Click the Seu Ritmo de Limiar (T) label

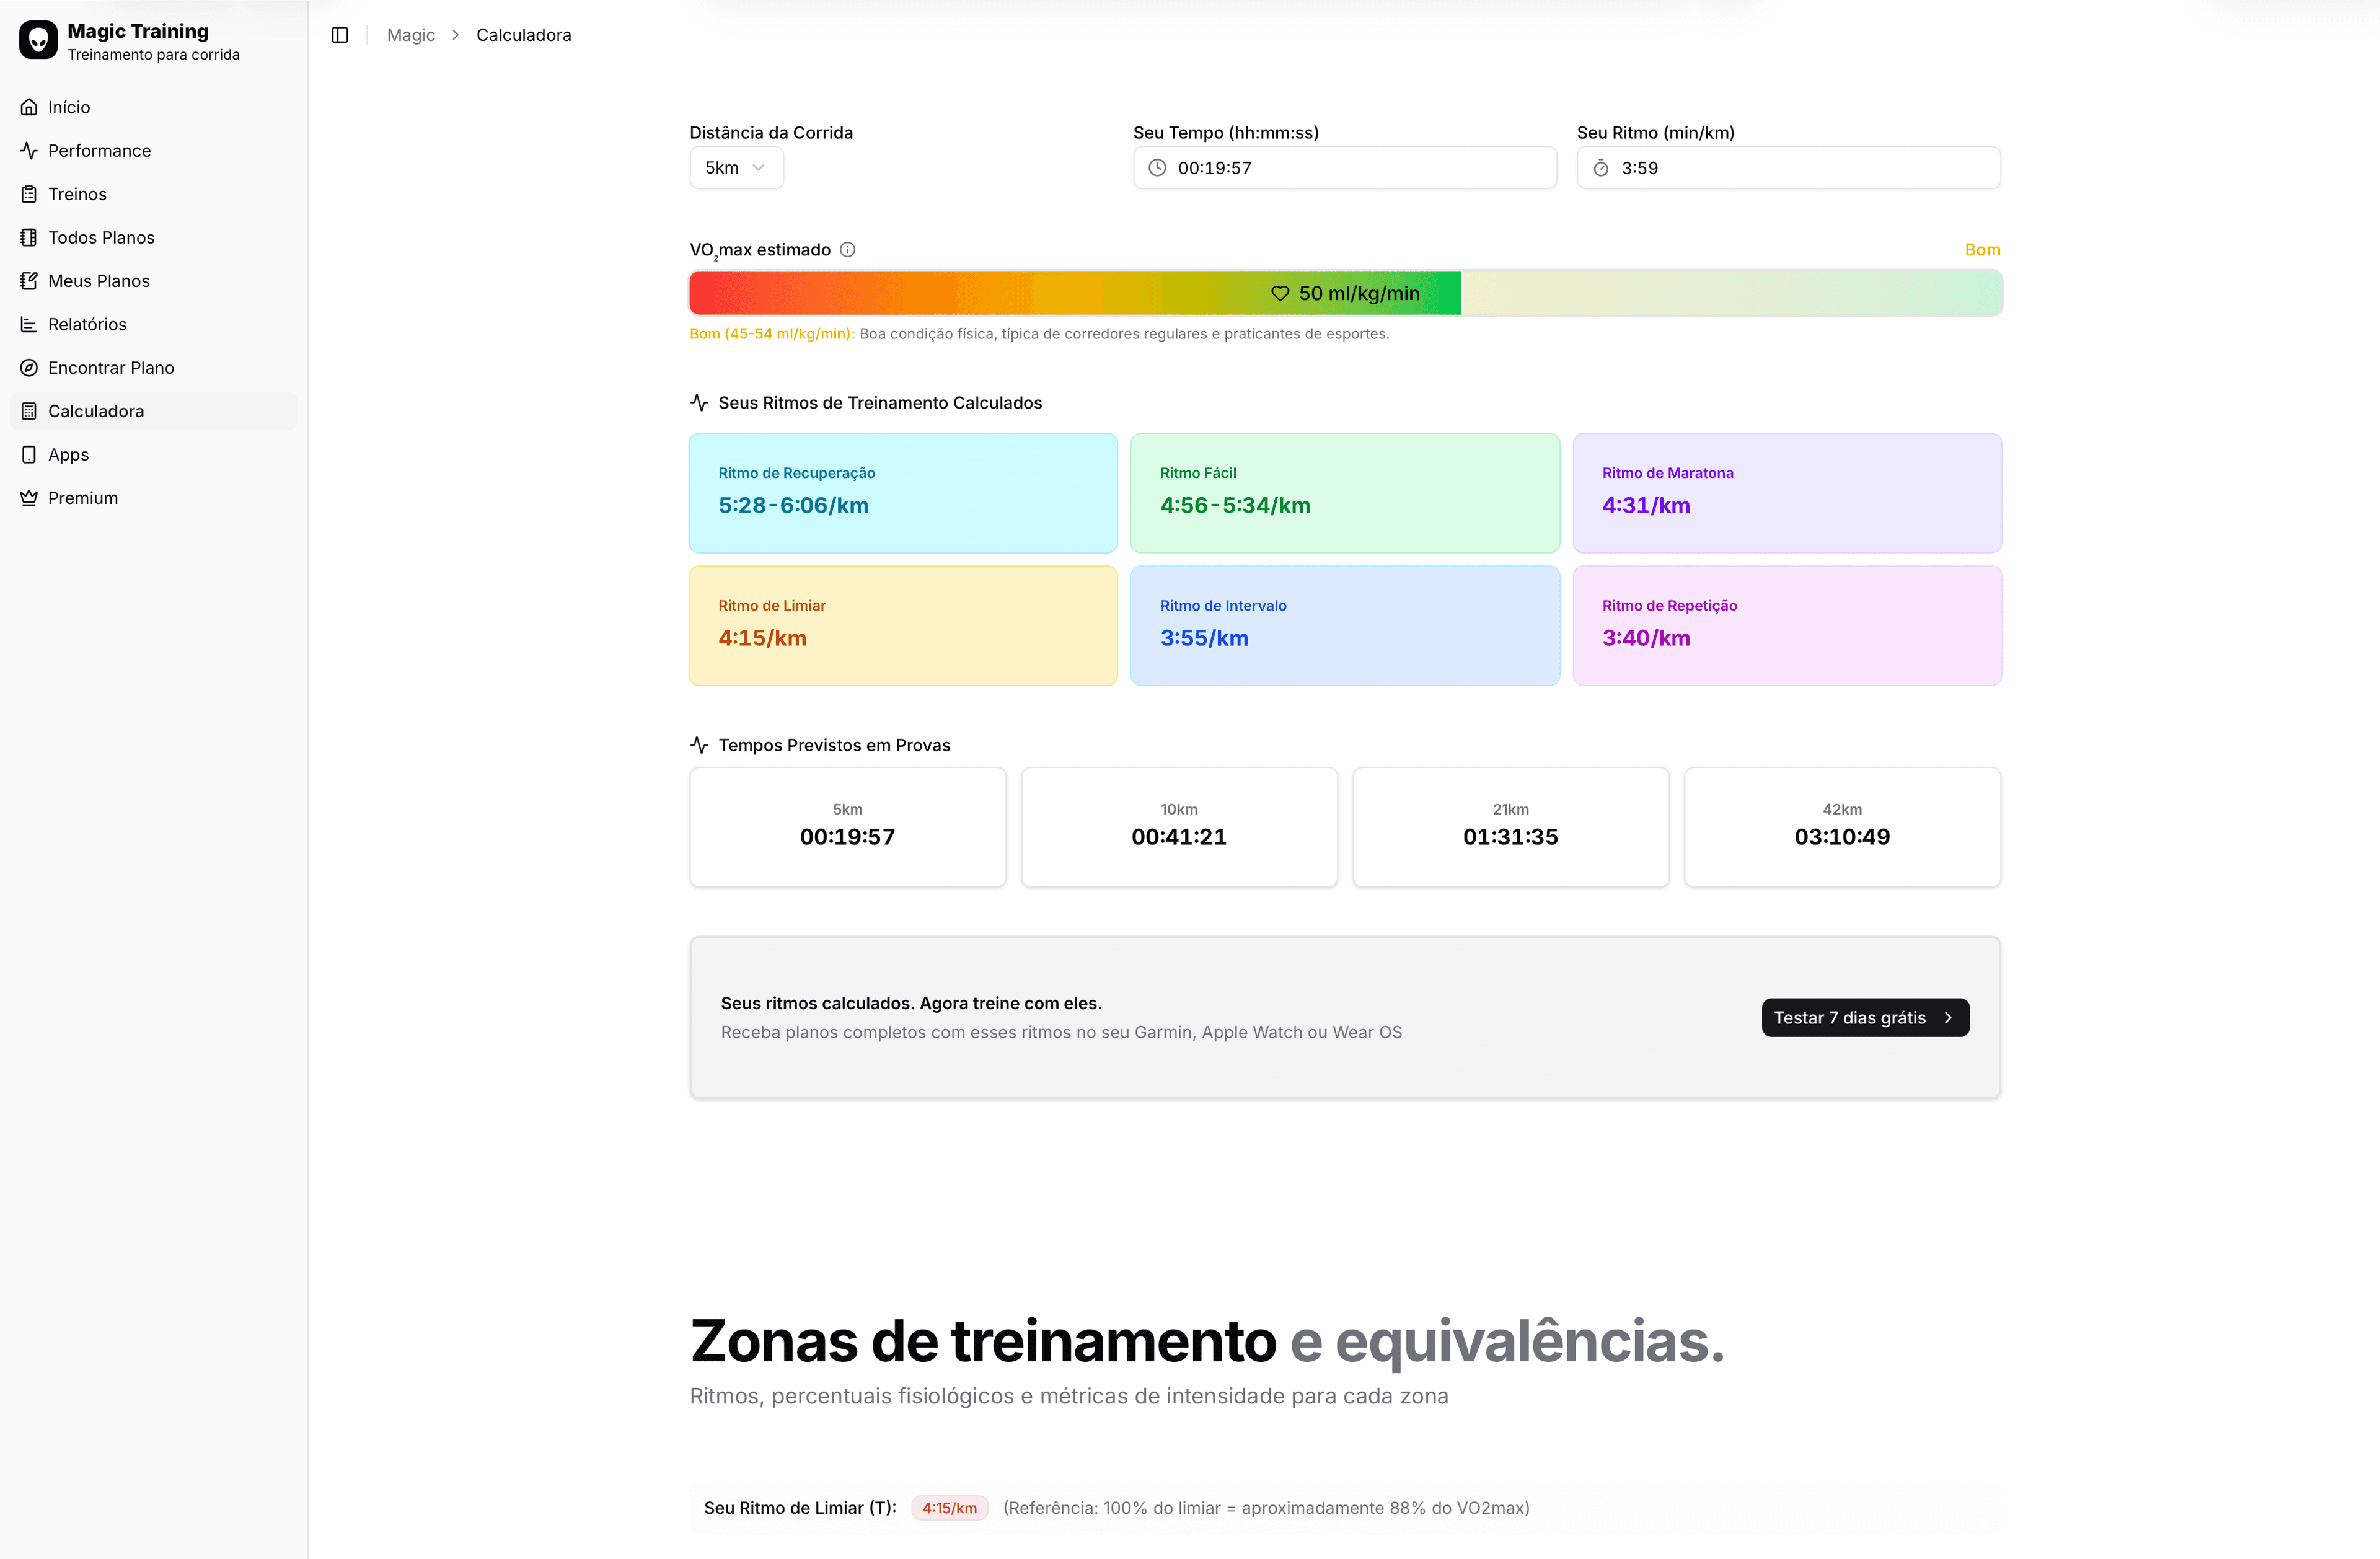(800, 1508)
